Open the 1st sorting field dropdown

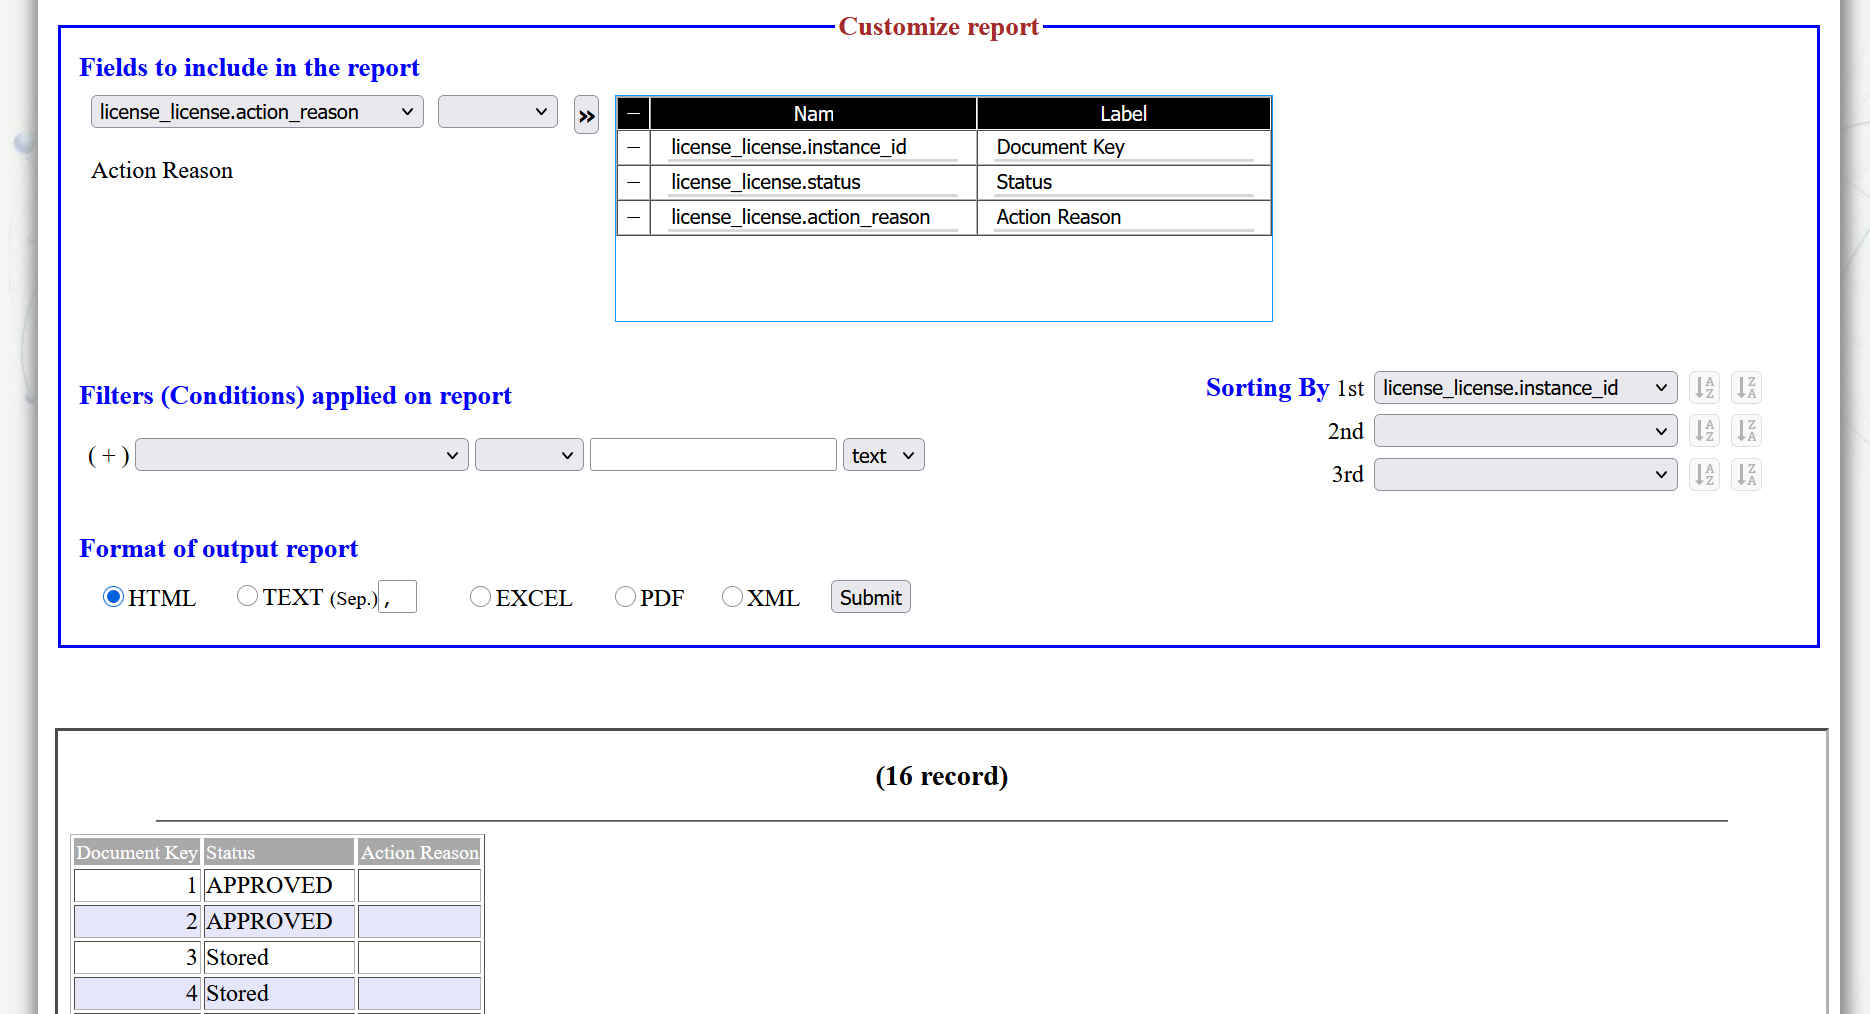pyautogui.click(x=1525, y=388)
